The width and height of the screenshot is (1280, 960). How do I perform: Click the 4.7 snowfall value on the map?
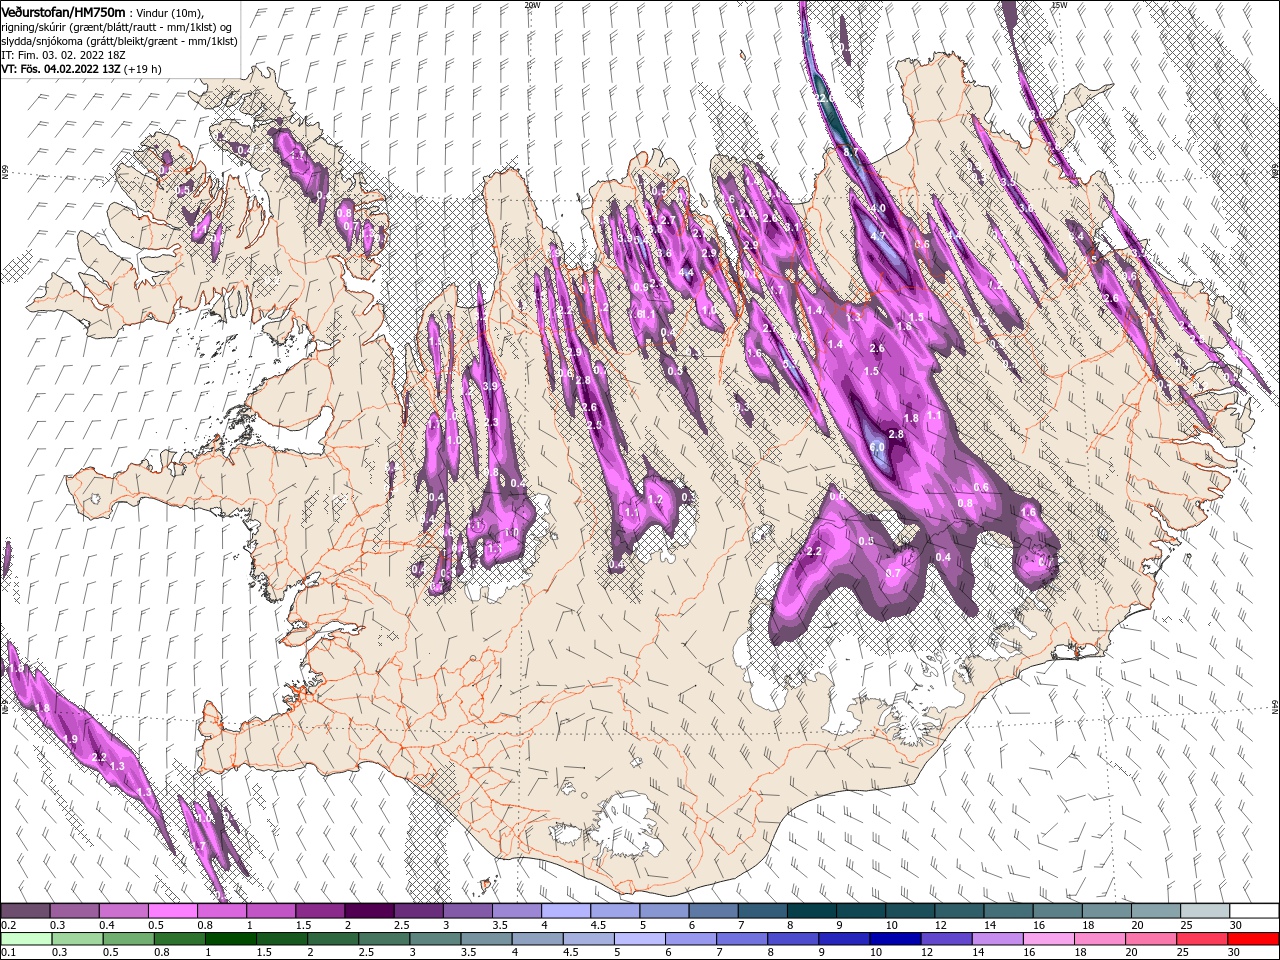click(878, 236)
